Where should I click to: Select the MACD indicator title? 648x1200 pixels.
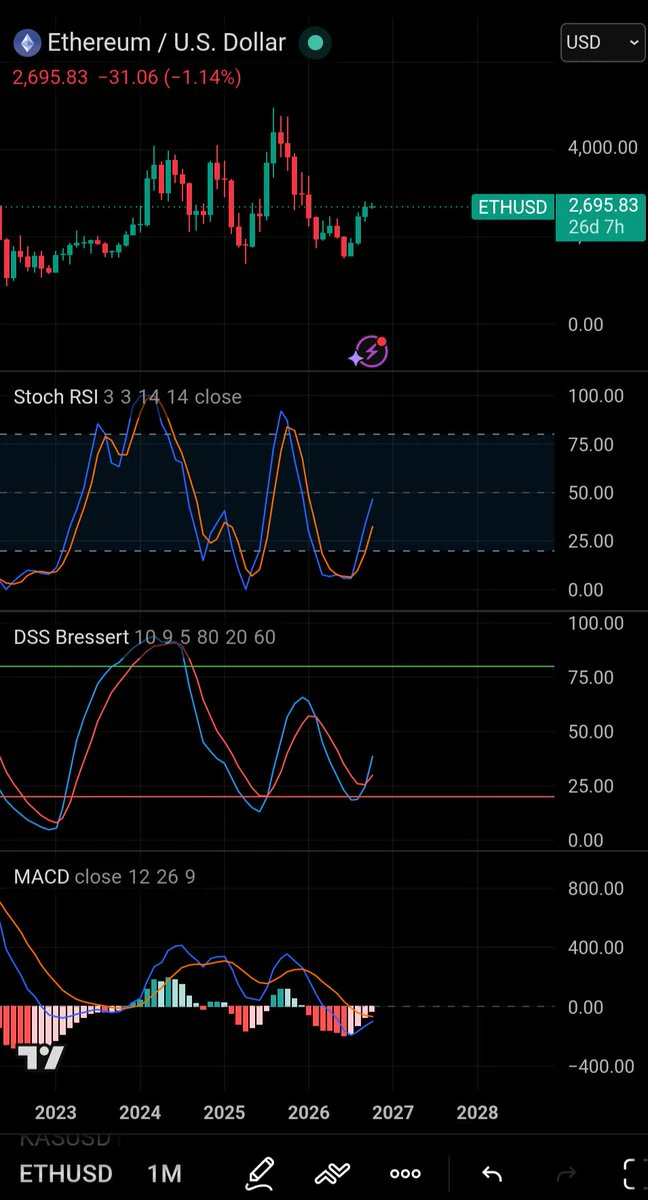pyautogui.click(x=41, y=877)
